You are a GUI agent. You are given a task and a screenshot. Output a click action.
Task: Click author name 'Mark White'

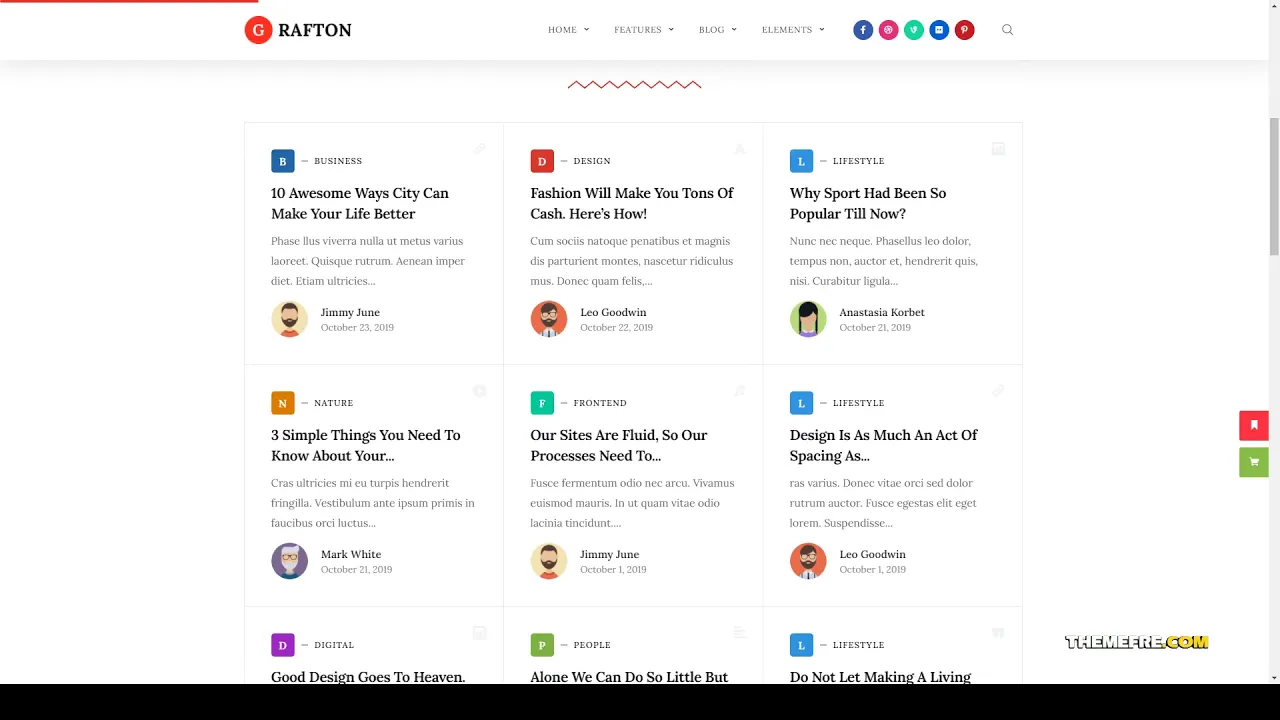click(x=351, y=554)
